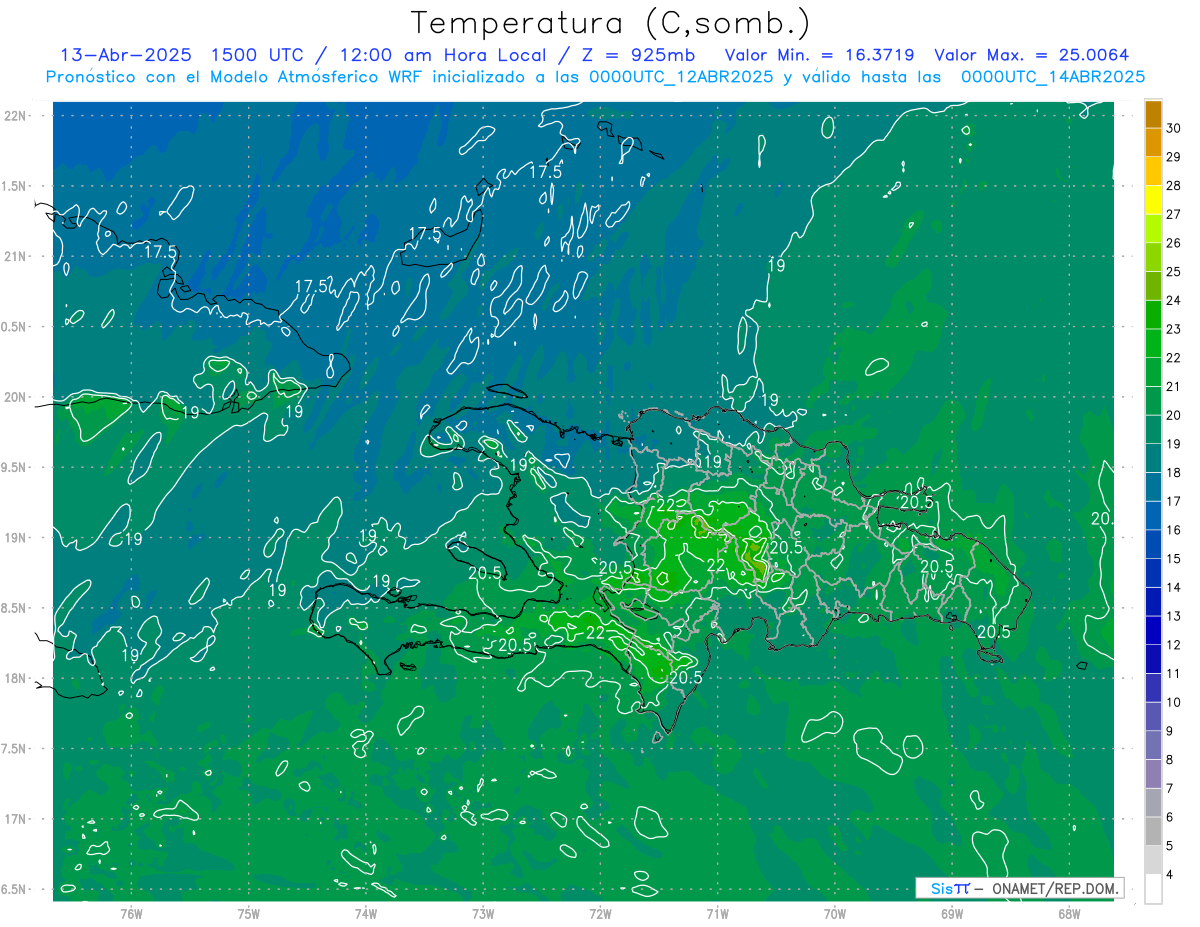The height and width of the screenshot is (927, 1200).
Task: Click the 27 value on the color scale
Action: 1174,214
